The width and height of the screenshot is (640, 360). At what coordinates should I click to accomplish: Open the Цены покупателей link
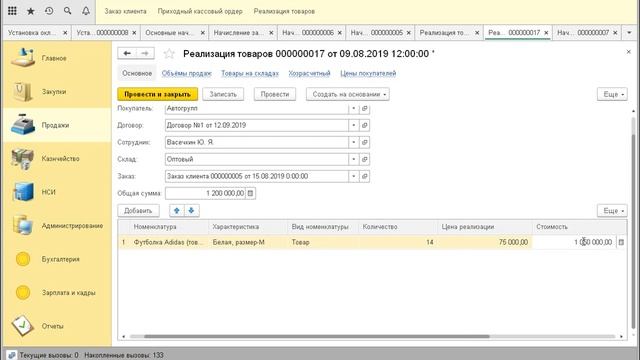tap(368, 73)
